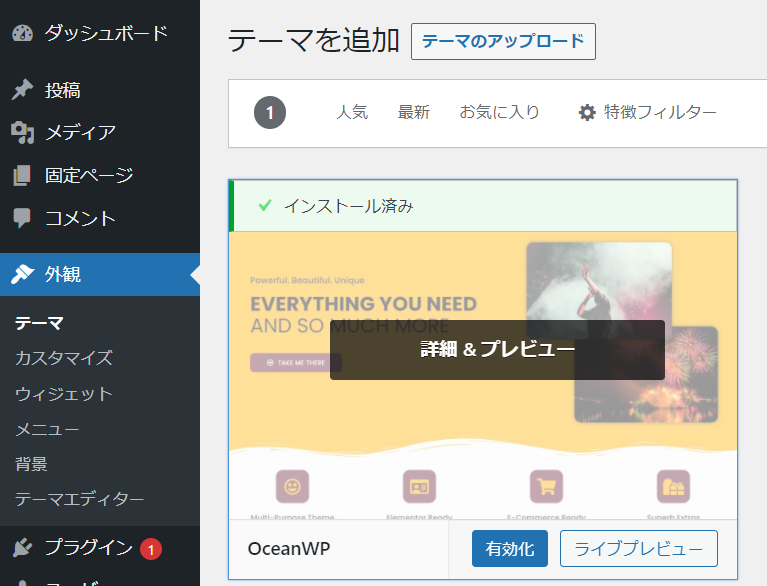Open the コメント menu
The width and height of the screenshot is (767, 586).
(100, 218)
